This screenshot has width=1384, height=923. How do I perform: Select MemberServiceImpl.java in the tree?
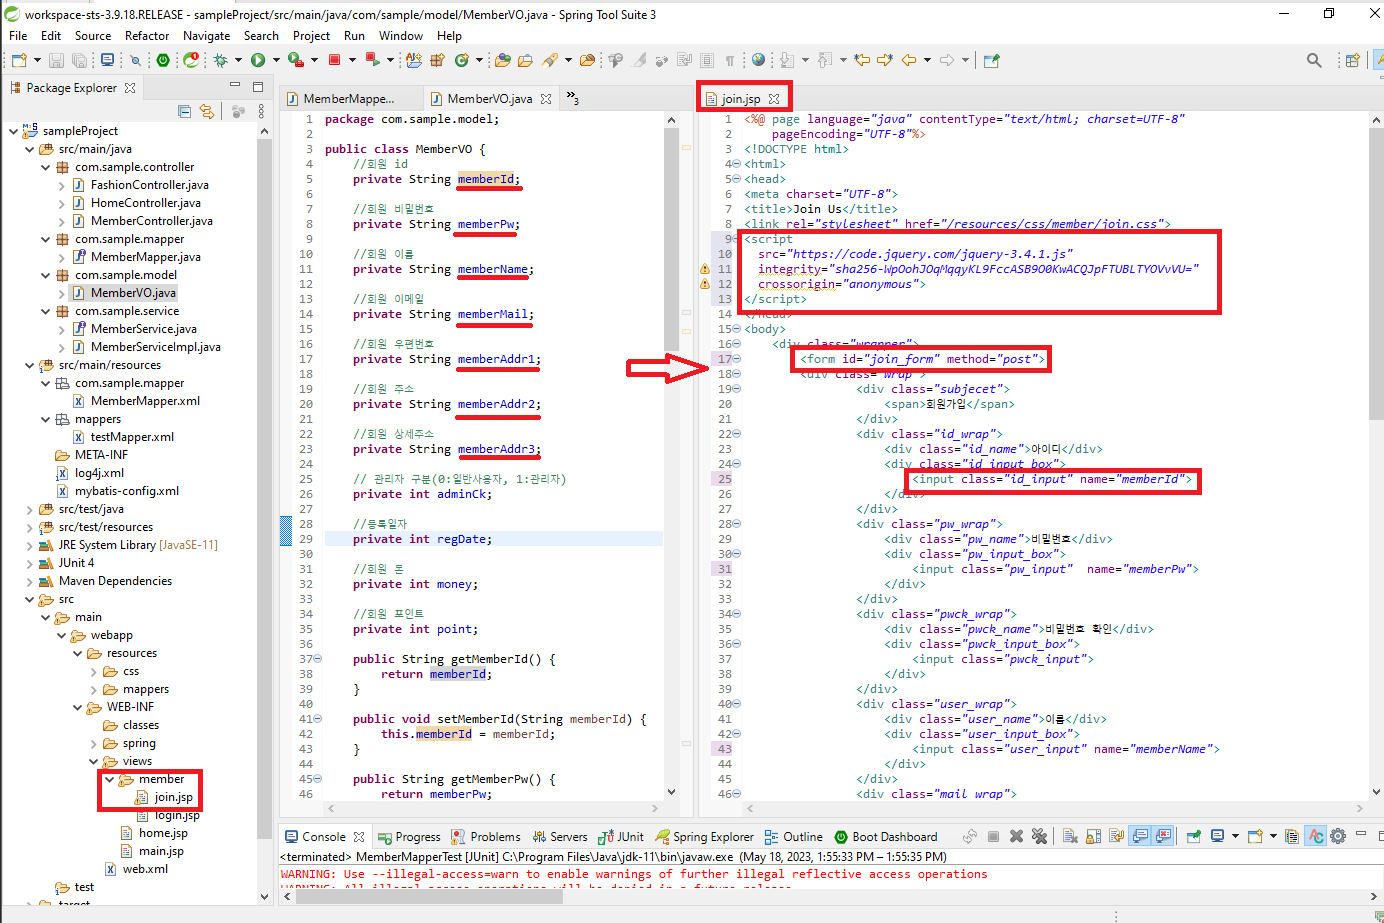(x=155, y=347)
